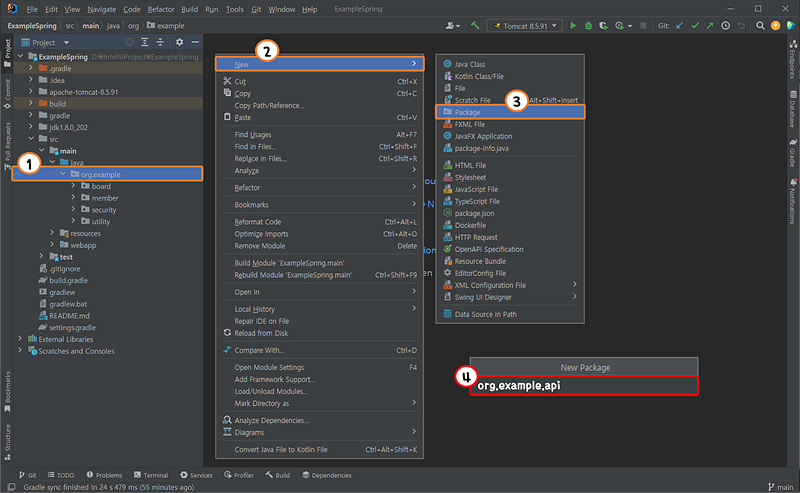The image size is (800, 493).
Task: Open the Gradle side panel
Action: pos(793,152)
